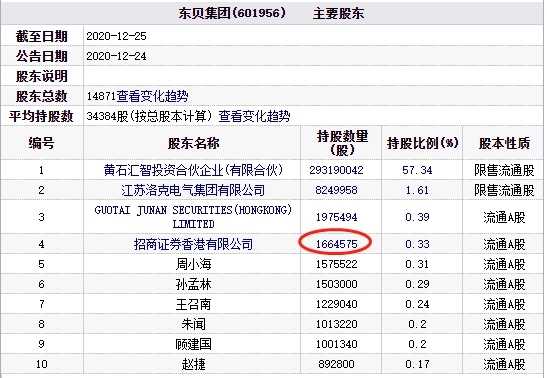Select the circled share count 1664575
Image resolution: width=547 pixels, height=378 pixels.
[x=336, y=244]
